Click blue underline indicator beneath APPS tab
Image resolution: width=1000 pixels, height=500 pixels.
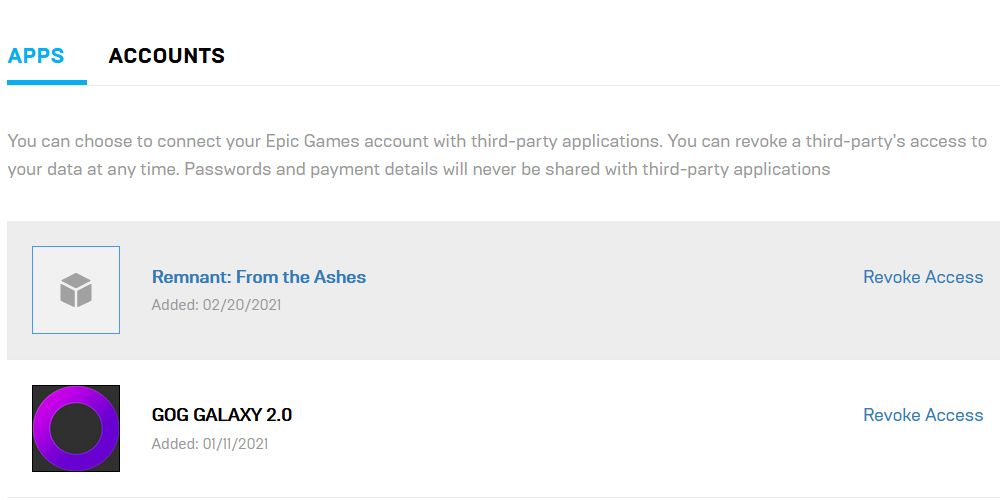pos(47,82)
